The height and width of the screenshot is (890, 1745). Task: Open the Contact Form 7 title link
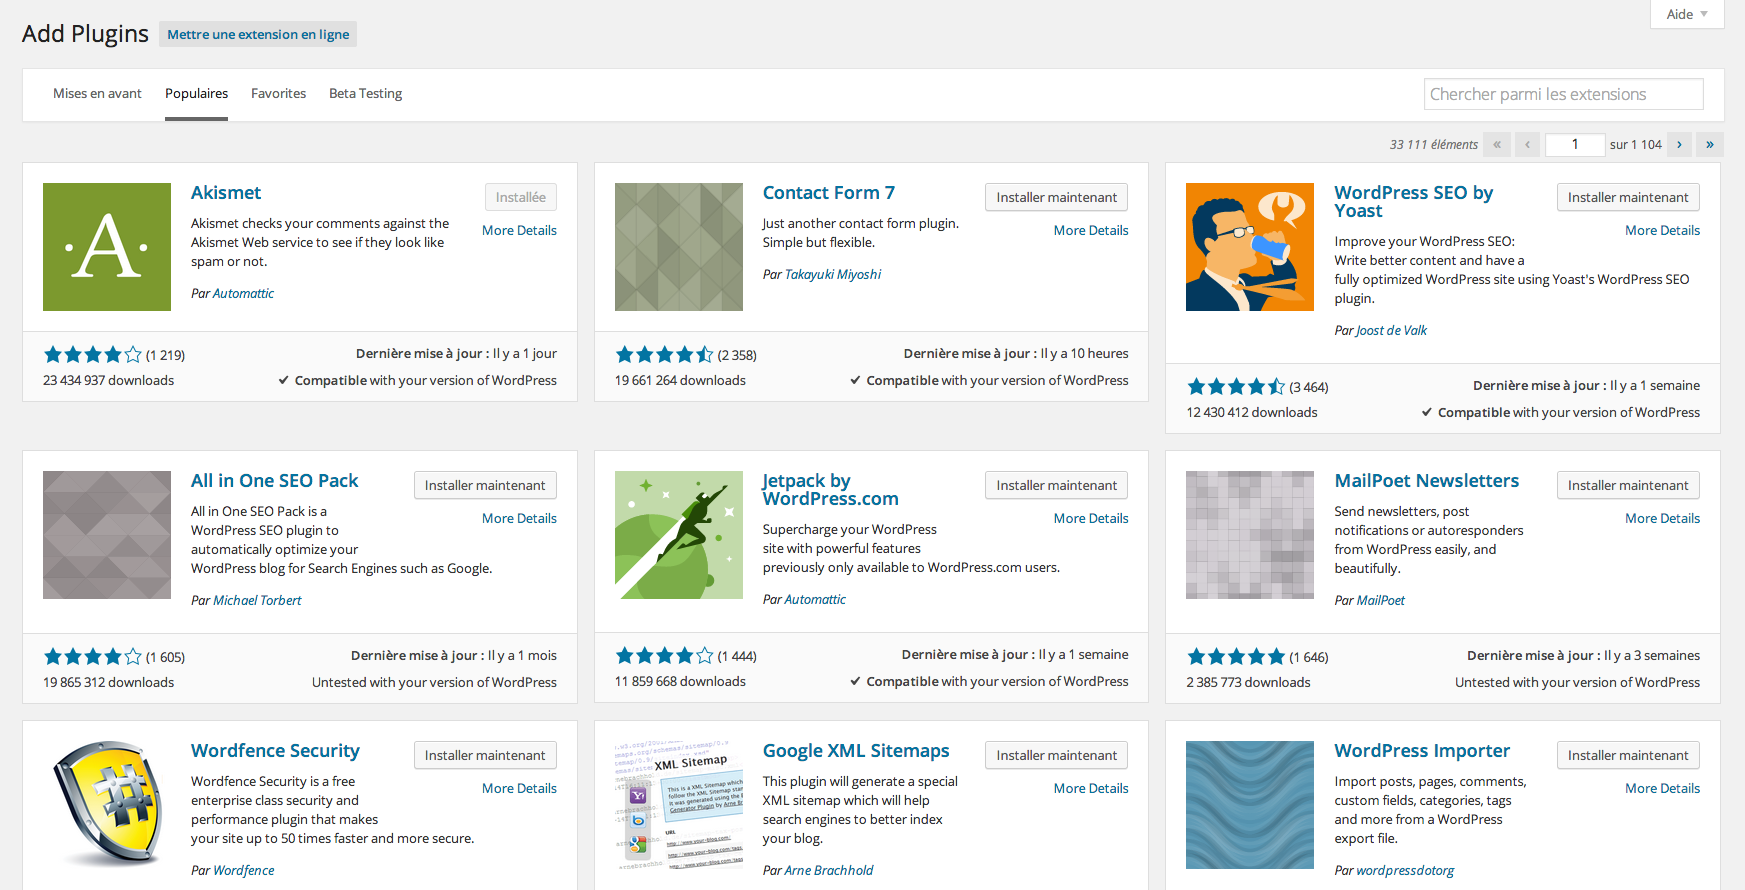[x=829, y=193]
